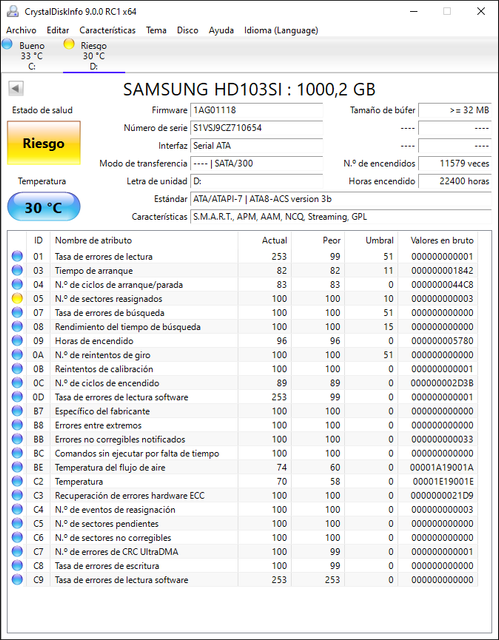This screenshot has width=499, height=640.
Task: Click the status orb for attribute C3
Action: 17,495
